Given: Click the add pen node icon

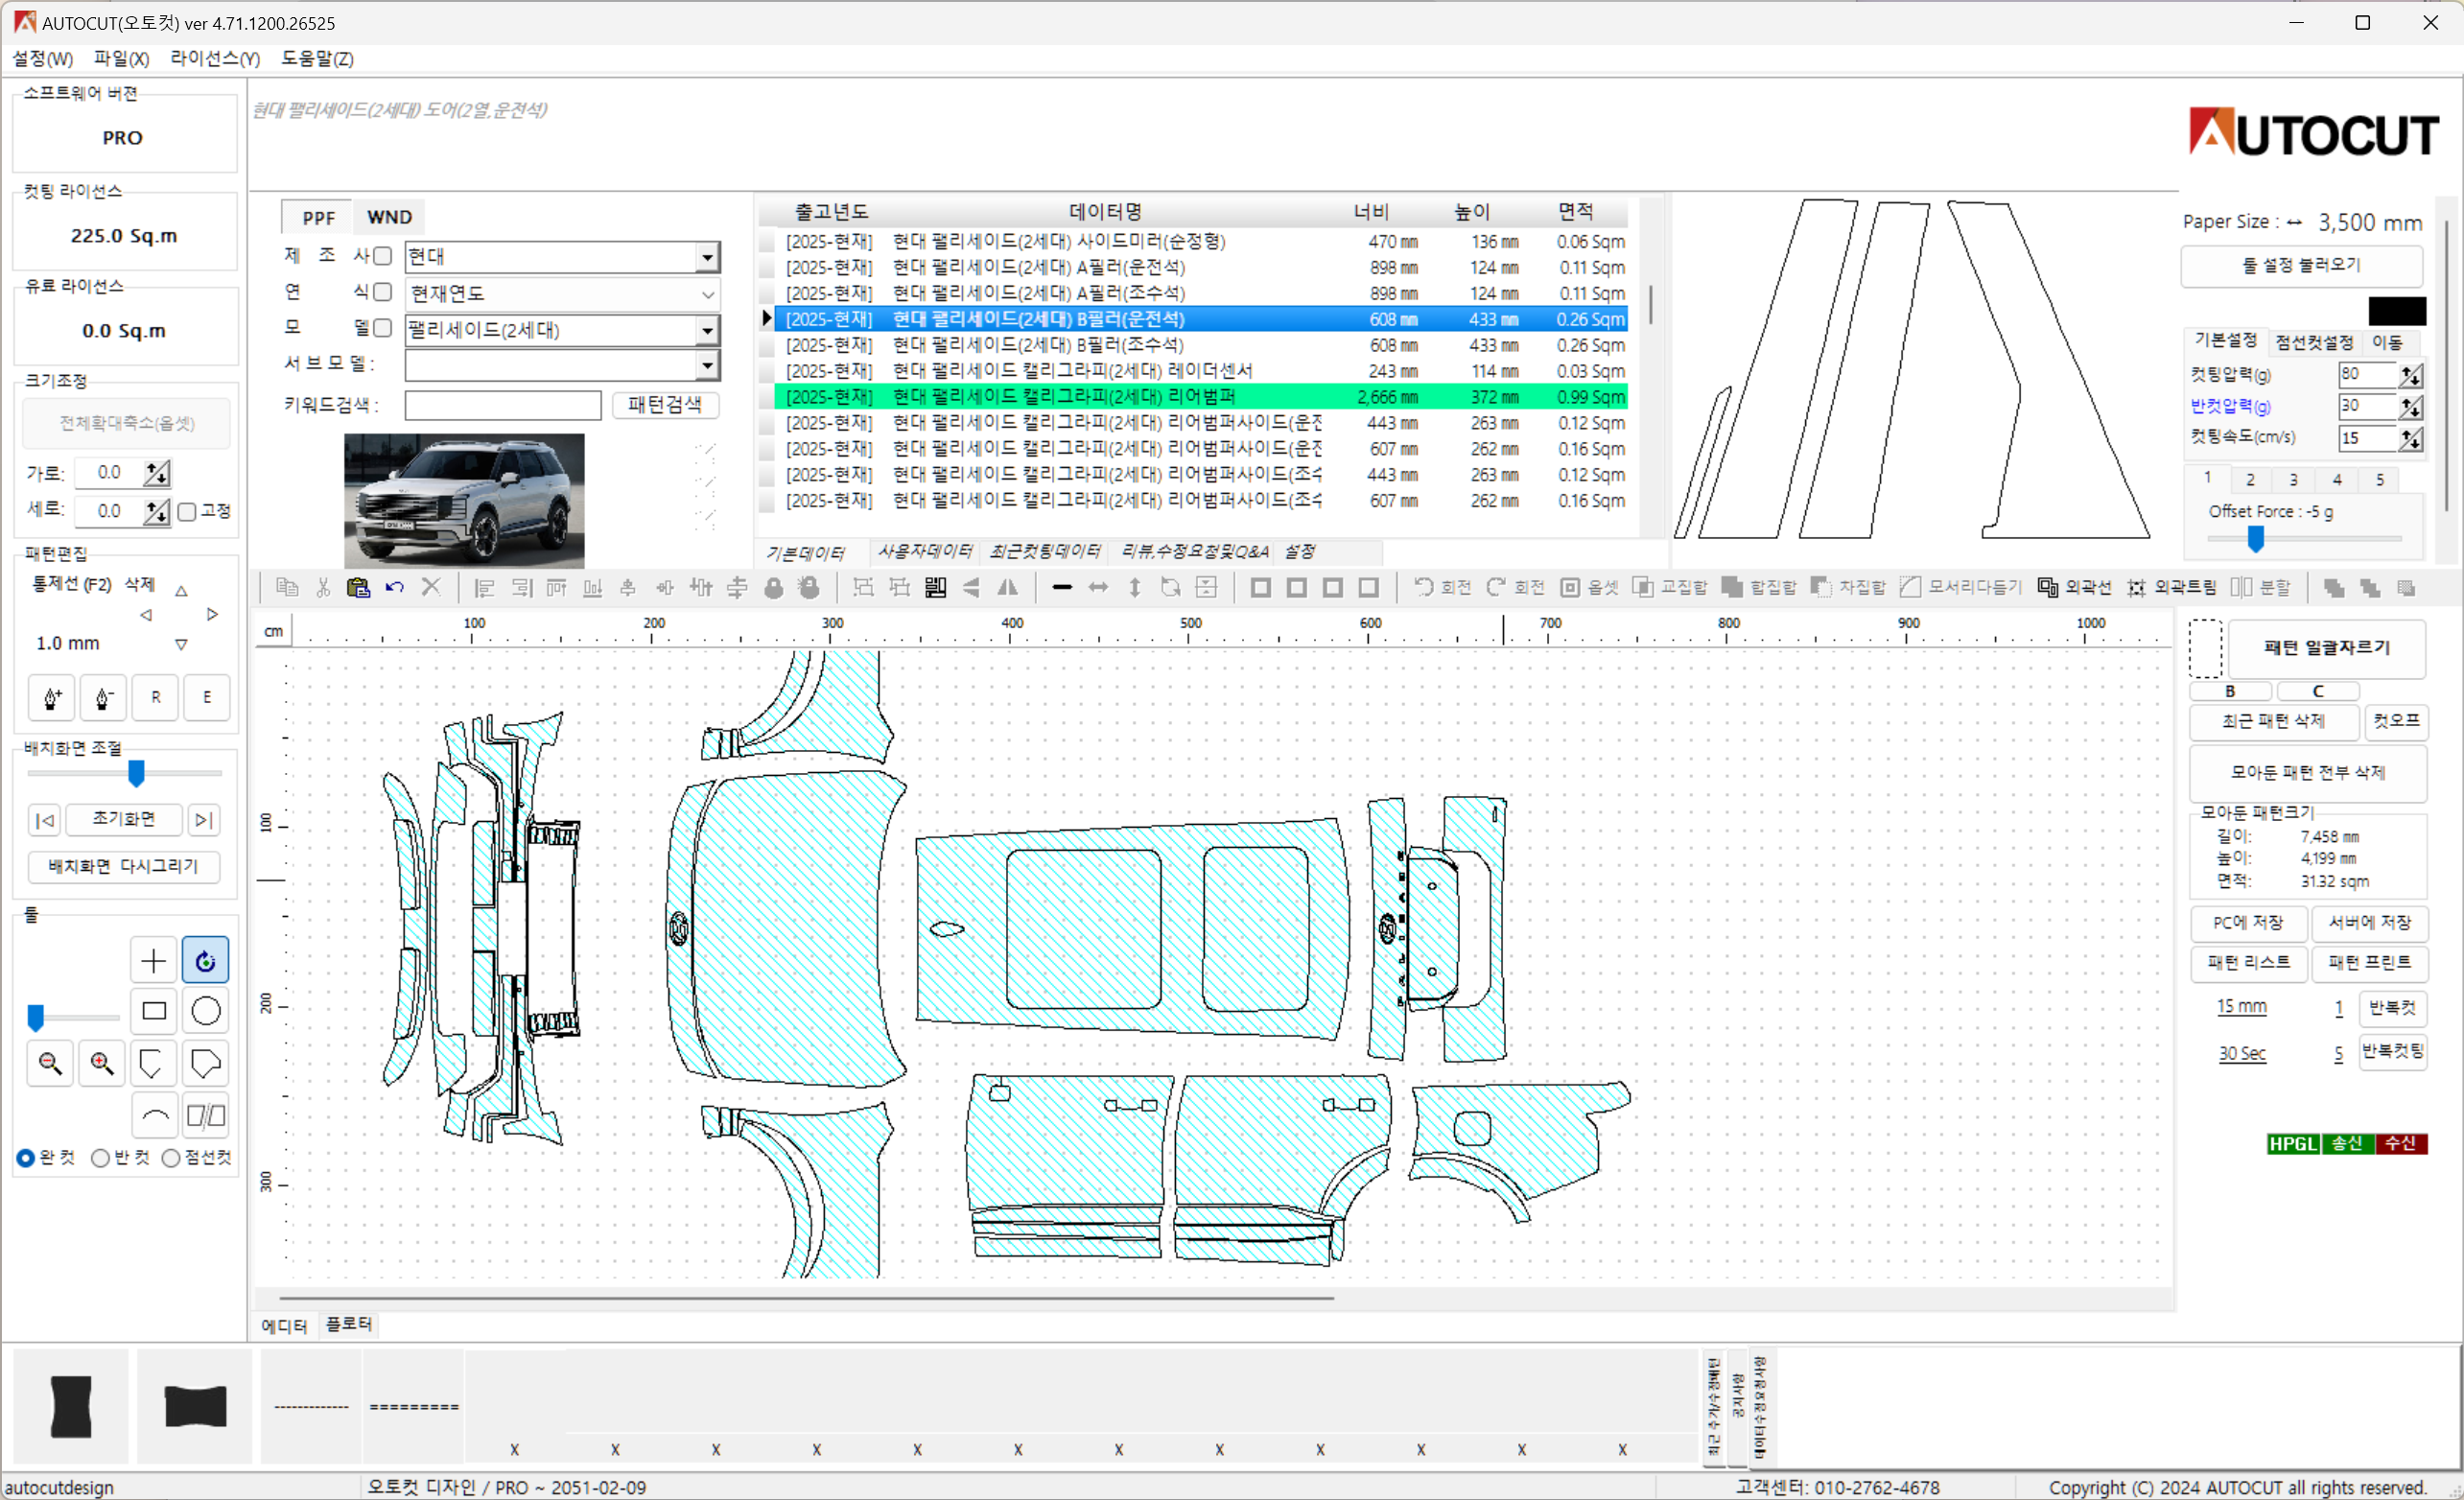Looking at the screenshot, I should point(52,697).
